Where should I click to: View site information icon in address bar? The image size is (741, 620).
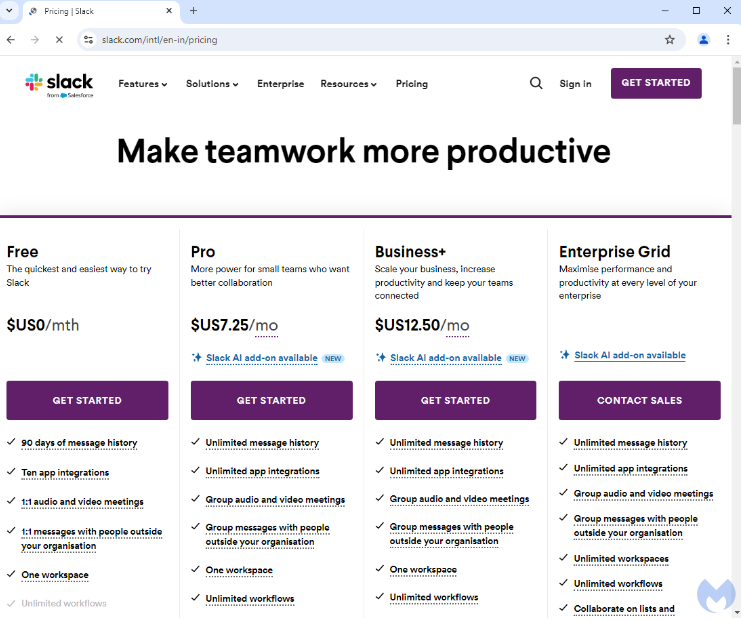pos(88,40)
